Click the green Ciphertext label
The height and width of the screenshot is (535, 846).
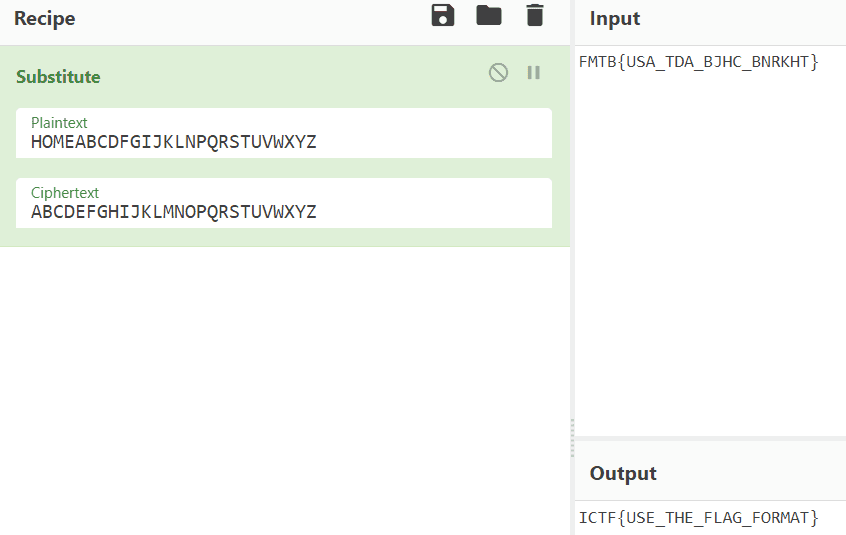point(65,192)
